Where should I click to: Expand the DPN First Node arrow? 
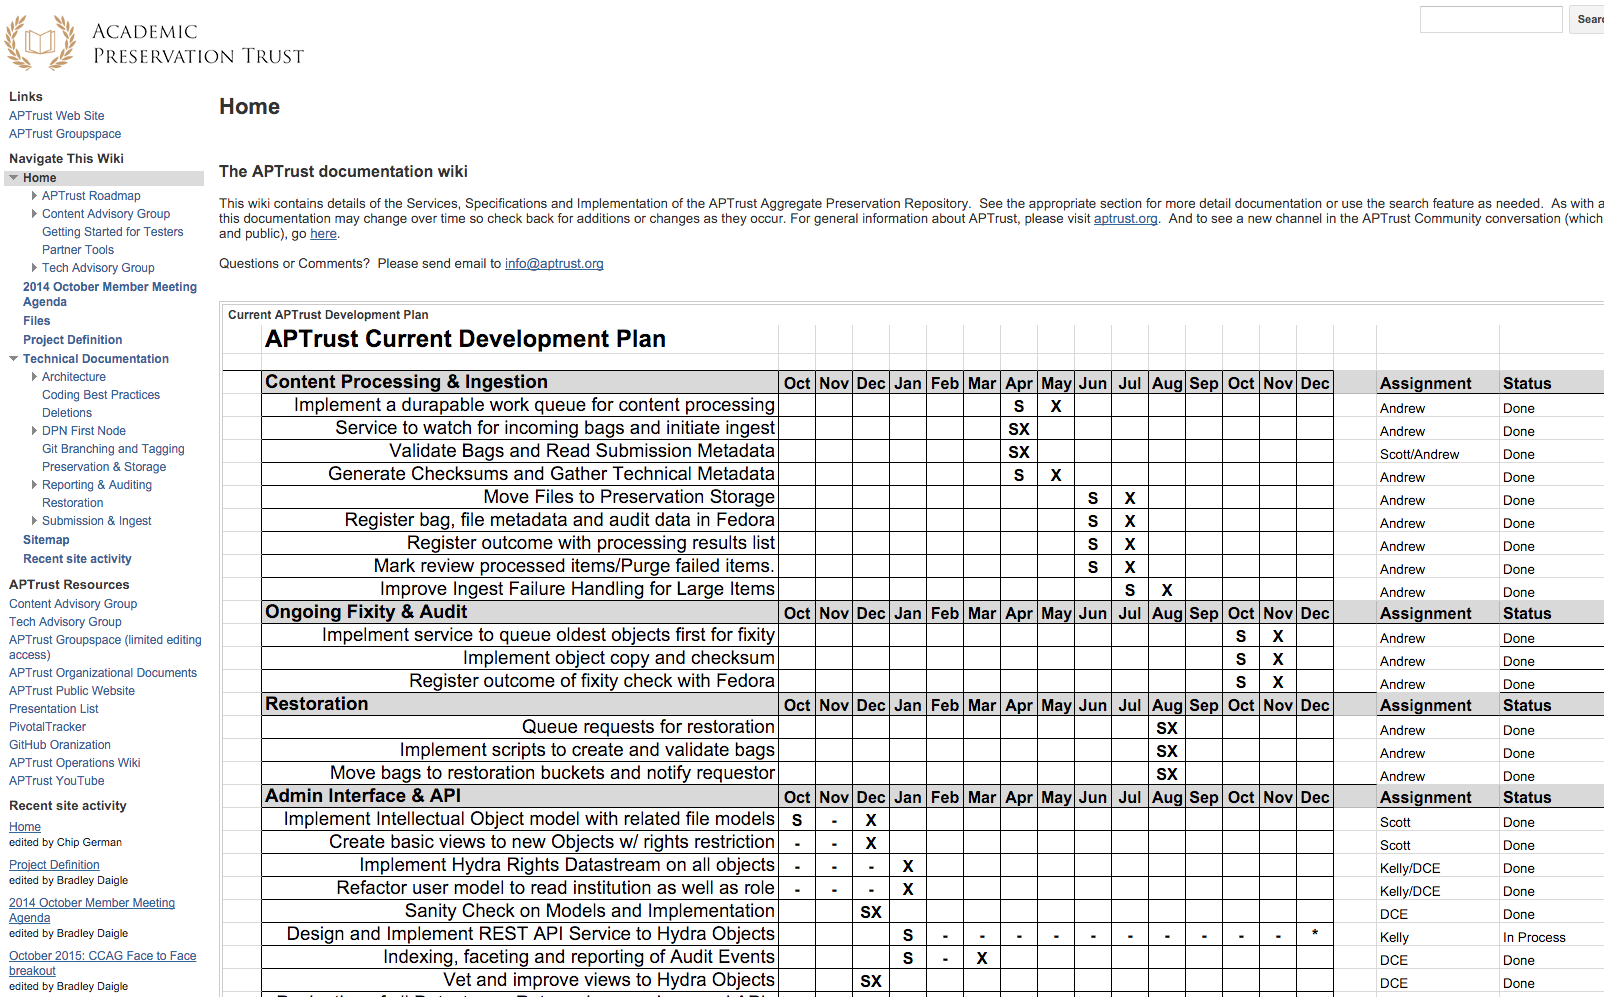(34, 431)
